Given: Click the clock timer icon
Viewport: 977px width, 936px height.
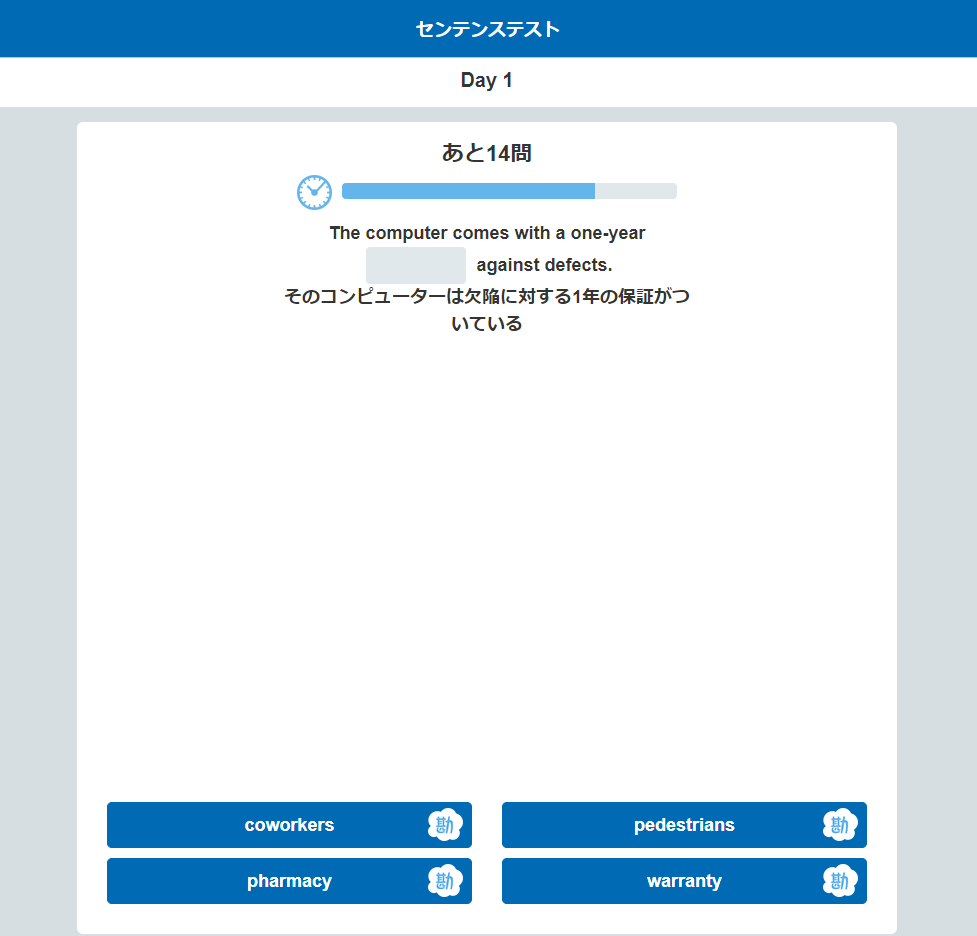Looking at the screenshot, I should click(x=314, y=192).
